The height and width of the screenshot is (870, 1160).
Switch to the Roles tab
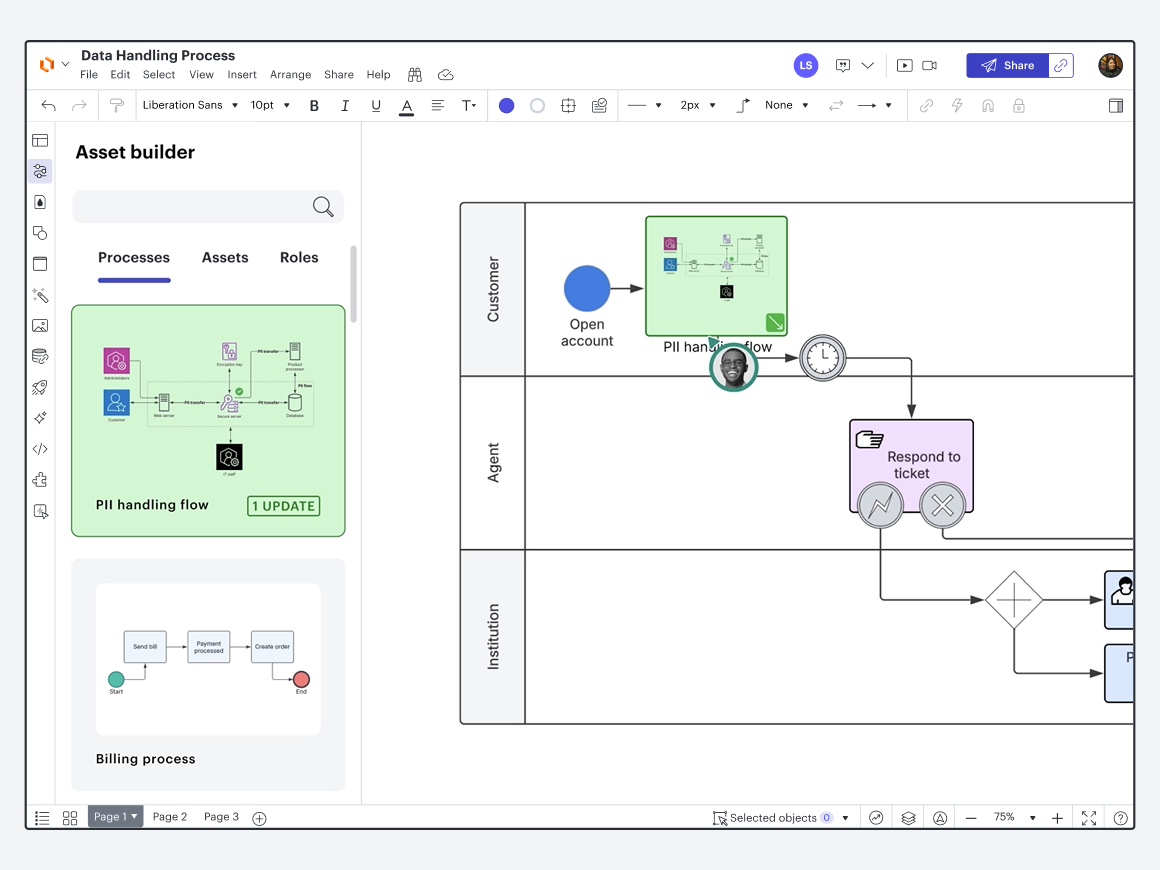pos(299,257)
